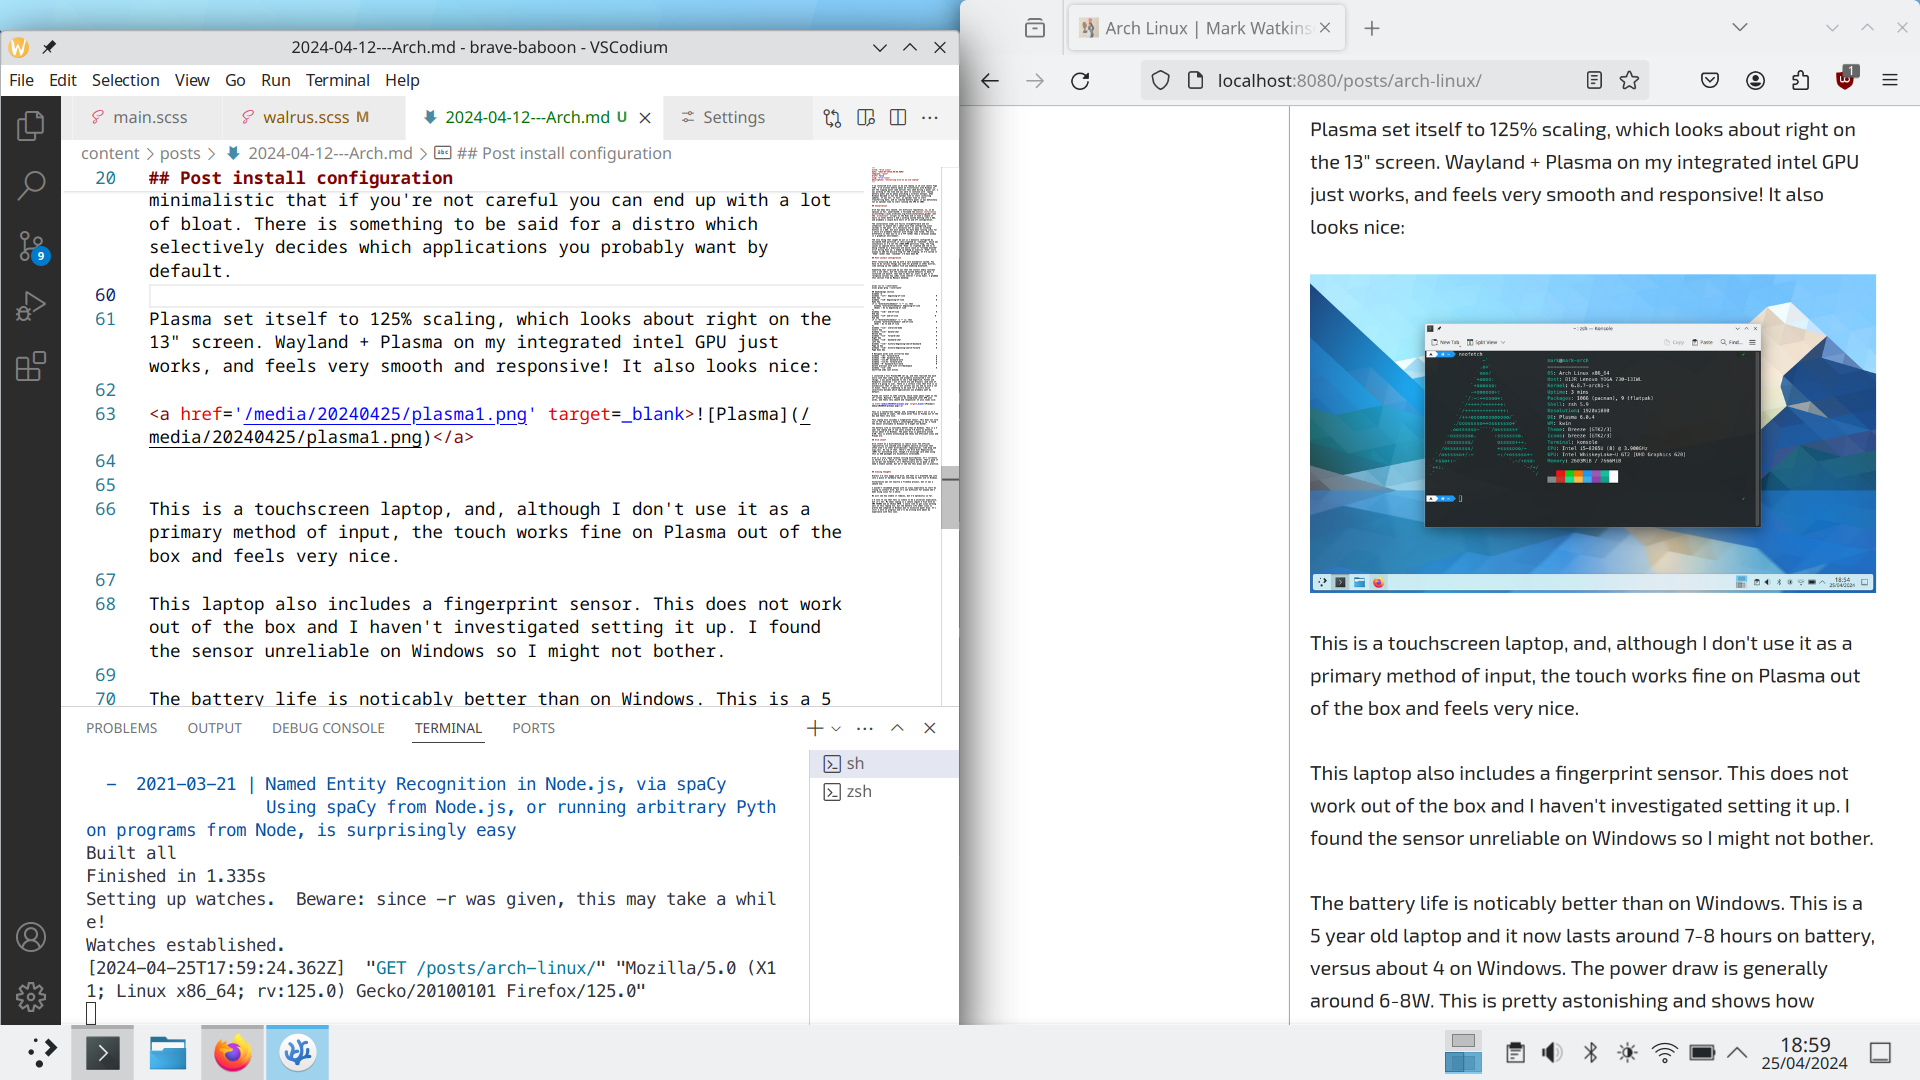Select the zsh terminal session
Viewport: 1920px width, 1080px height.
pyautogui.click(x=858, y=792)
